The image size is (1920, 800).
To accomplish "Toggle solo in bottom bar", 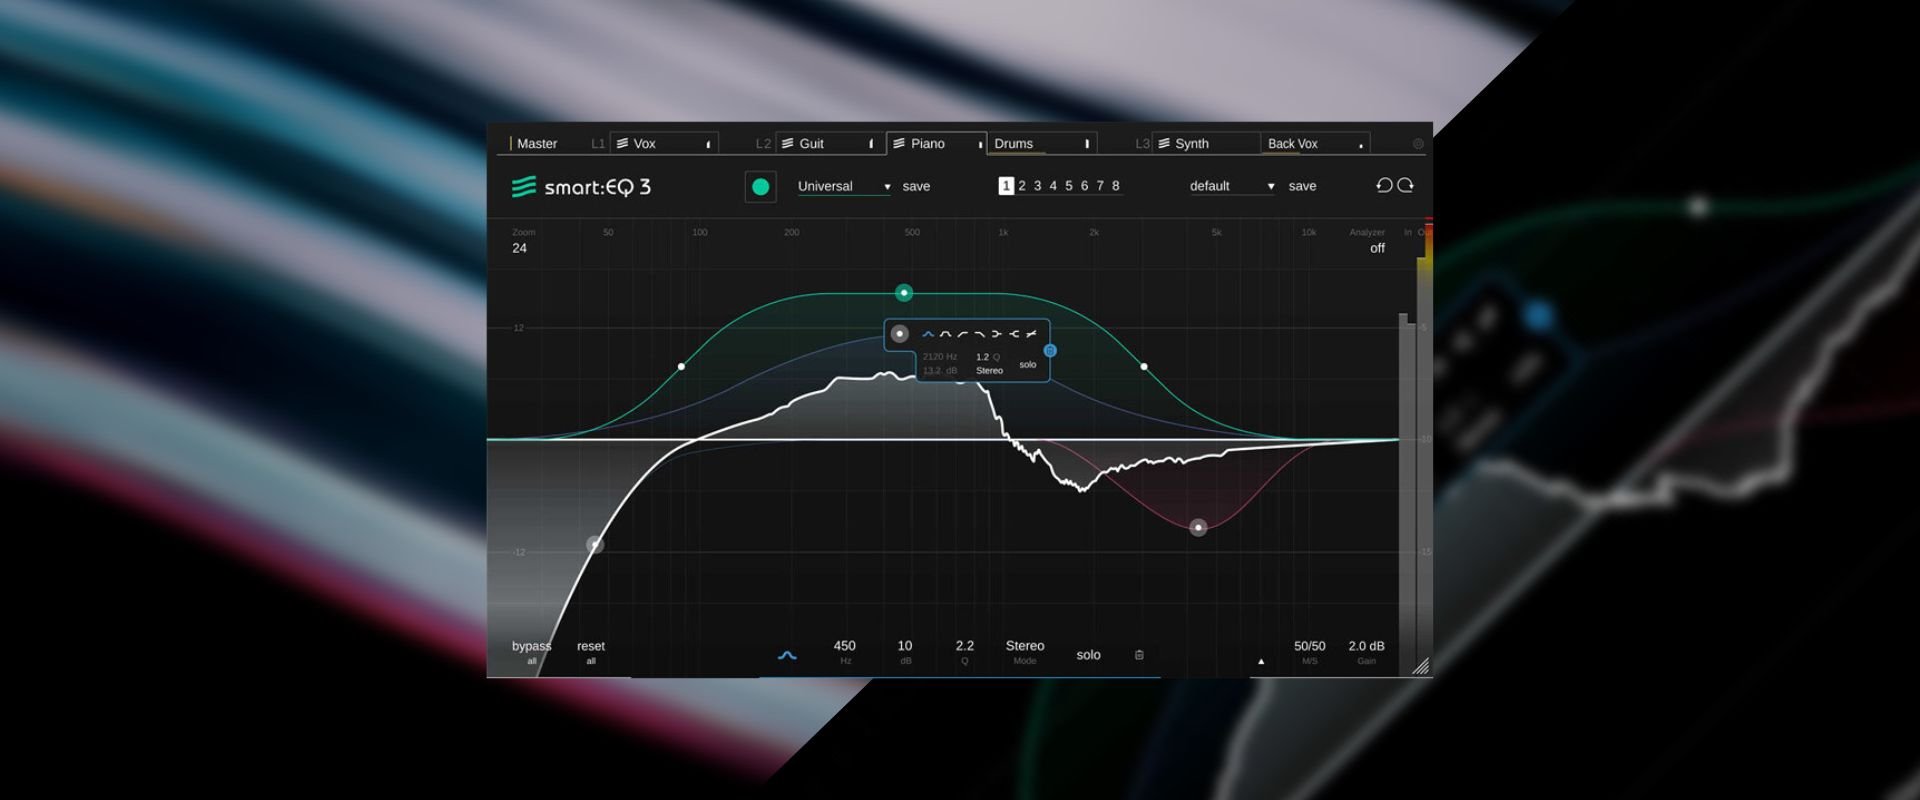I will tap(1088, 655).
